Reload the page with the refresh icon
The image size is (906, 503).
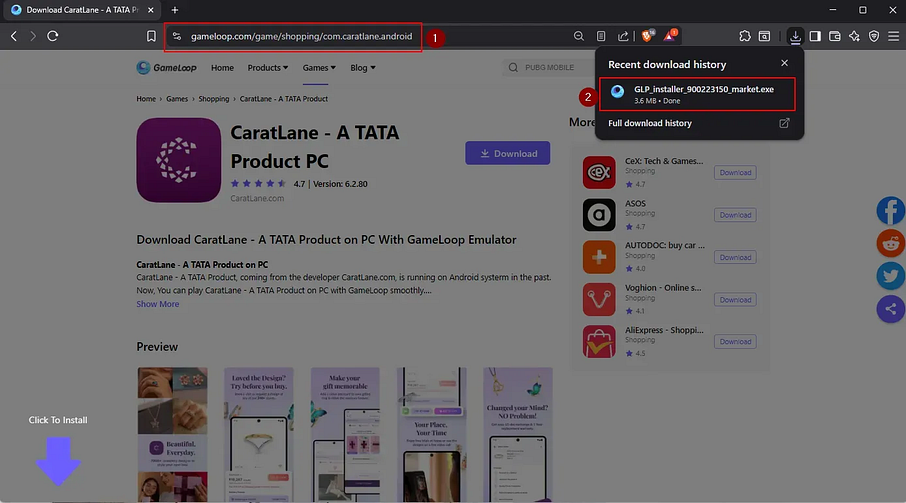[x=53, y=36]
